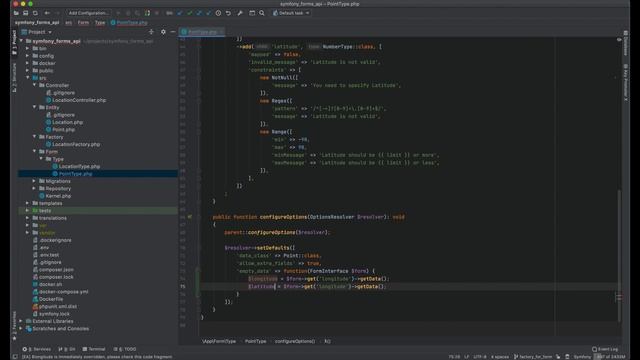Screen dimensions: 640x360
Task: Click the Save All toolbar icon
Action: coord(25,13)
